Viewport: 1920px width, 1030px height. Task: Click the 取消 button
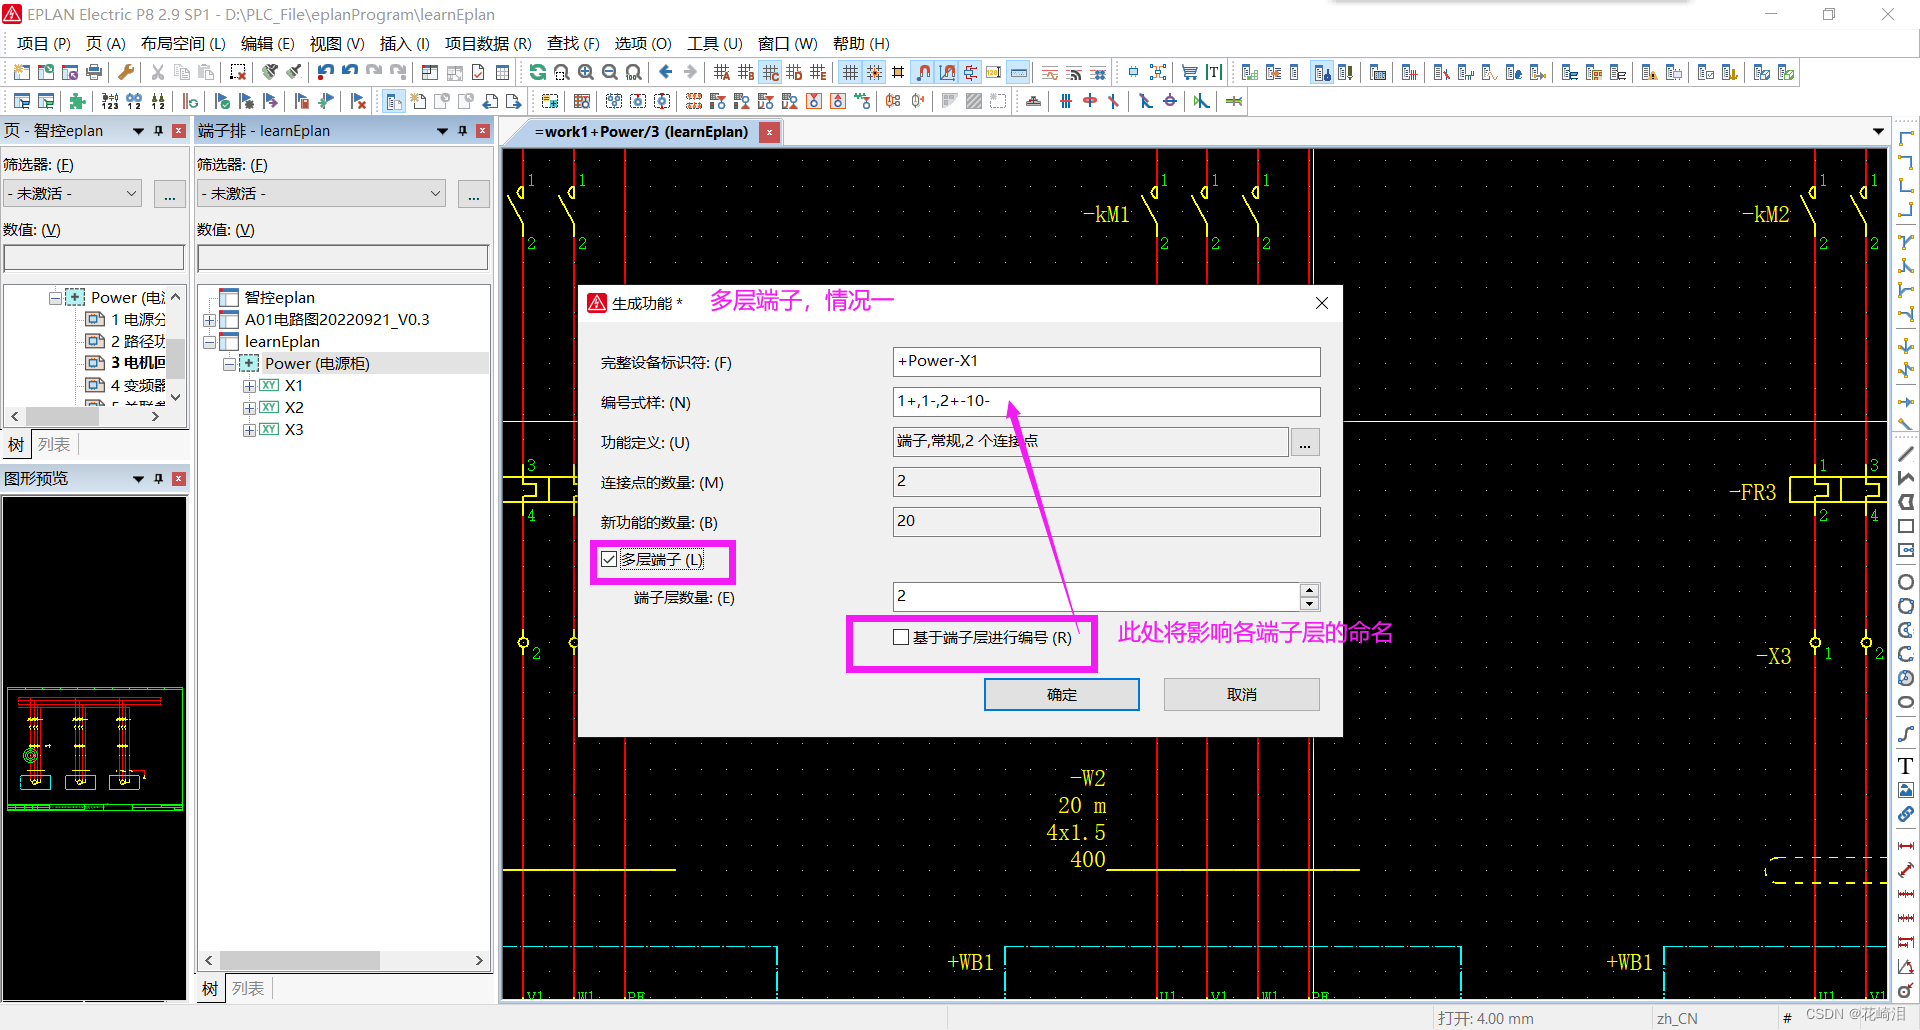1241,694
